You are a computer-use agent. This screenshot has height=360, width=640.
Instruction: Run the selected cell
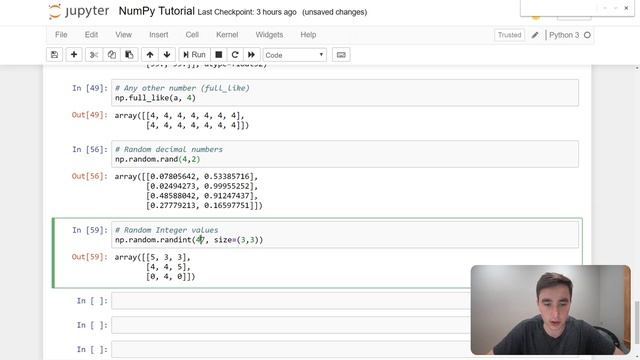(x=194, y=55)
